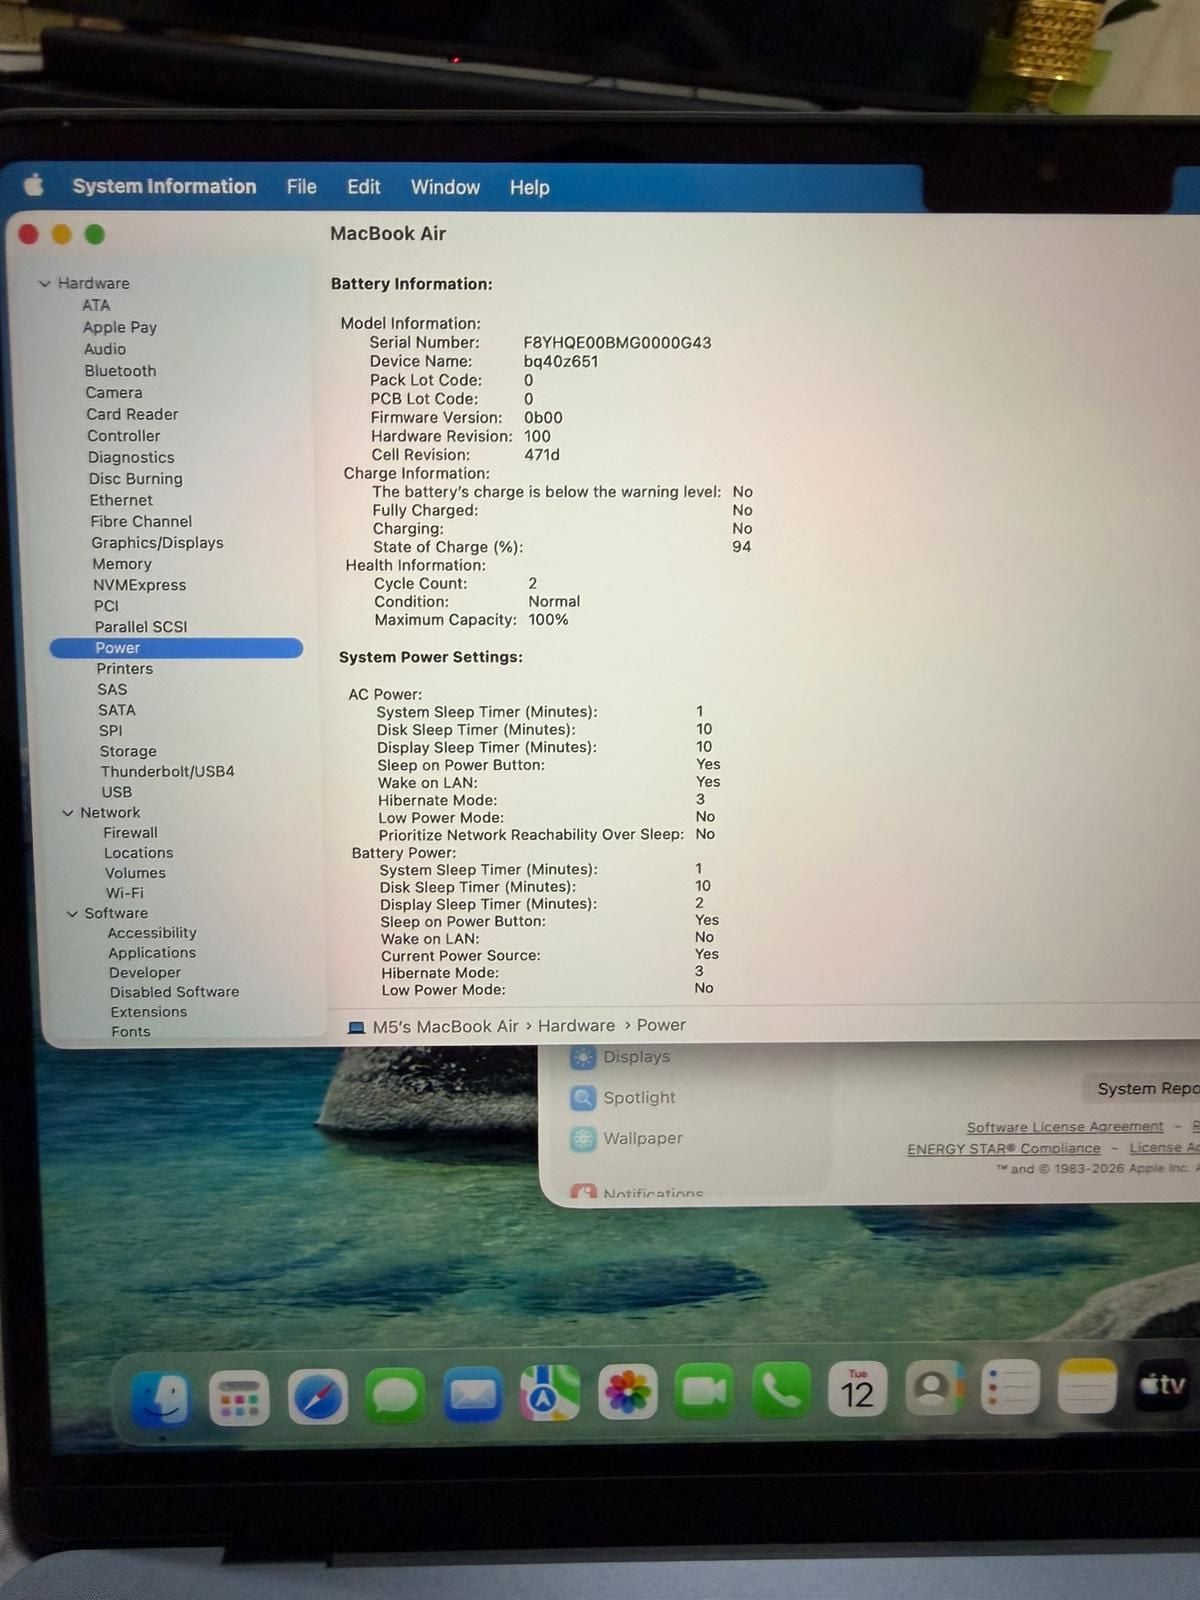The image size is (1200, 1600).
Task: Select Diagnostics in sidebar
Action: click(131, 457)
